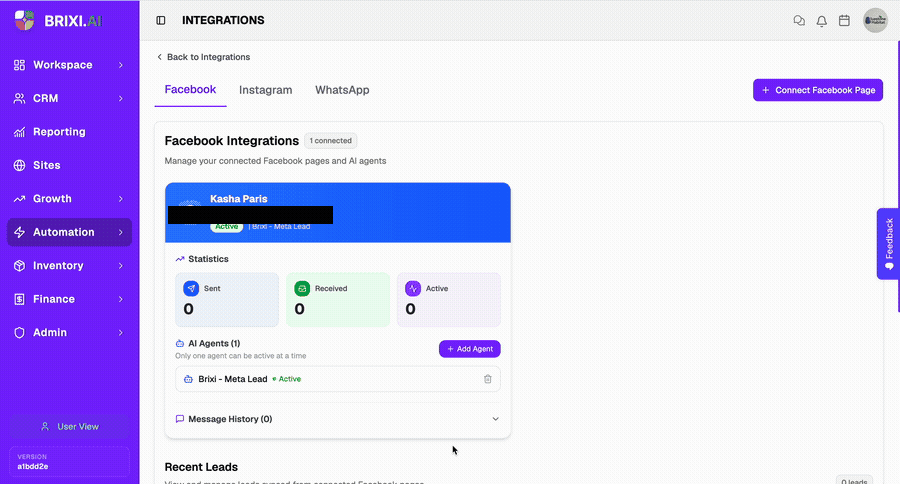900x484 pixels.
Task: Open the Feedback side tab
Action: (x=889, y=243)
